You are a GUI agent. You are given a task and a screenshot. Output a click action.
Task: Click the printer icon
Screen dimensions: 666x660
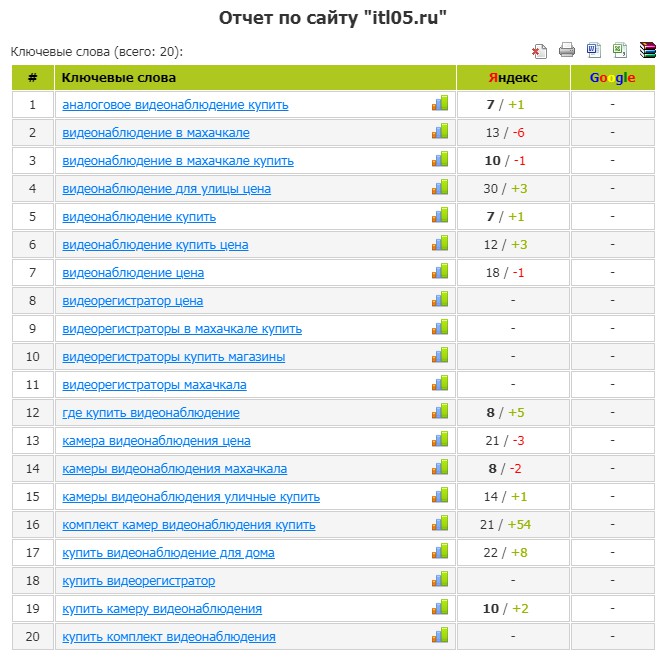pyautogui.click(x=567, y=50)
